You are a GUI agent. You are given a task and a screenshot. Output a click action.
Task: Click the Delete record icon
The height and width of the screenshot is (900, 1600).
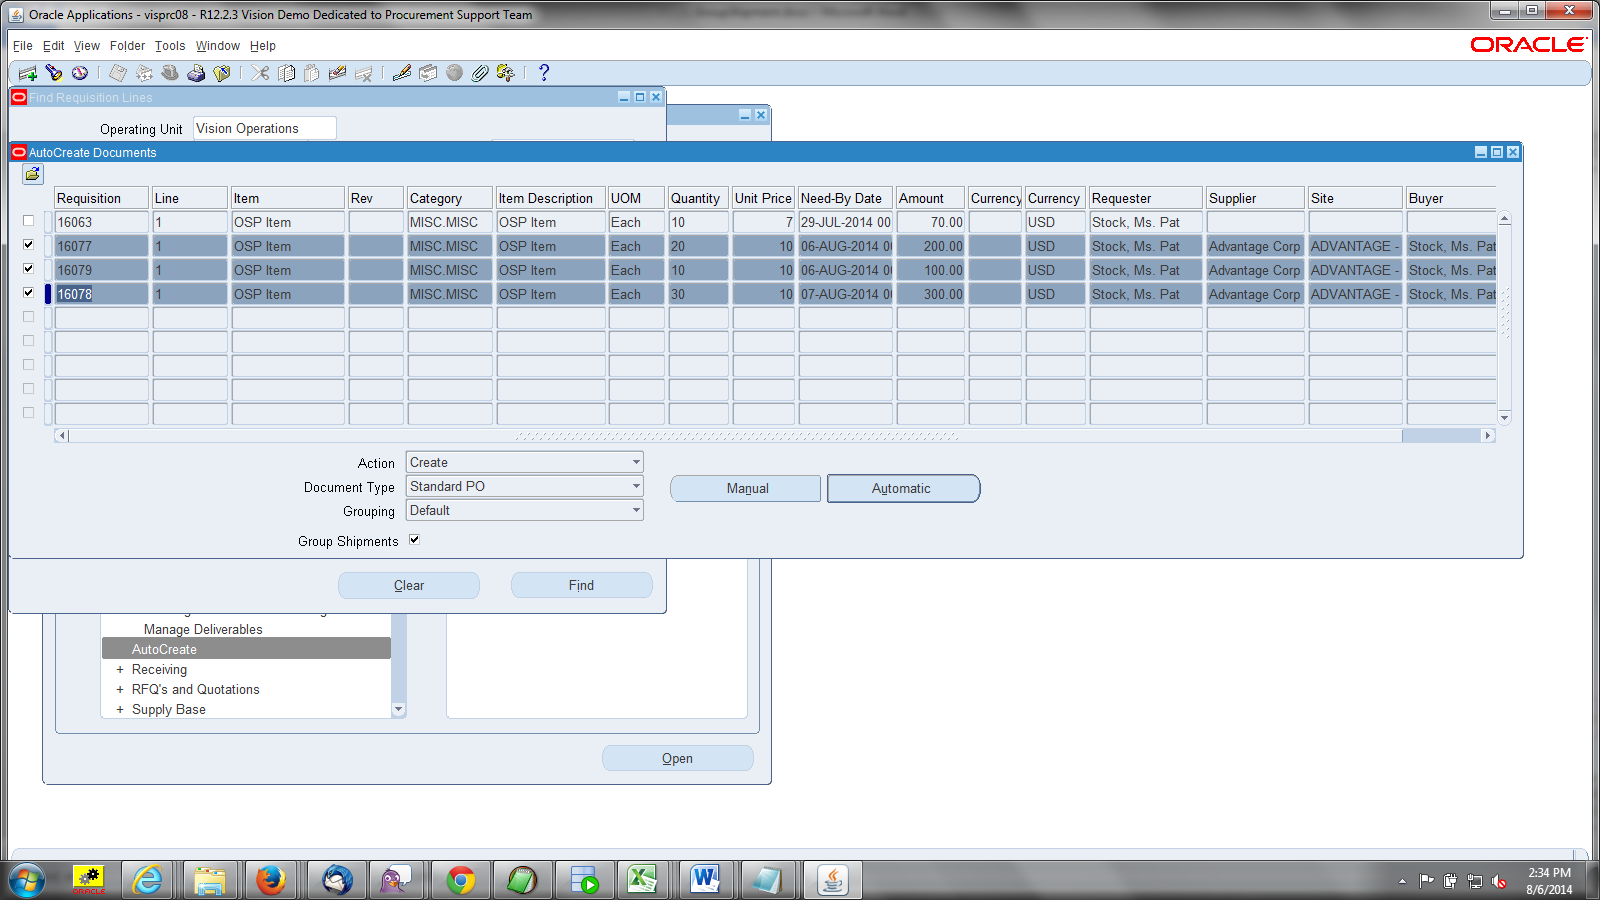click(x=364, y=73)
